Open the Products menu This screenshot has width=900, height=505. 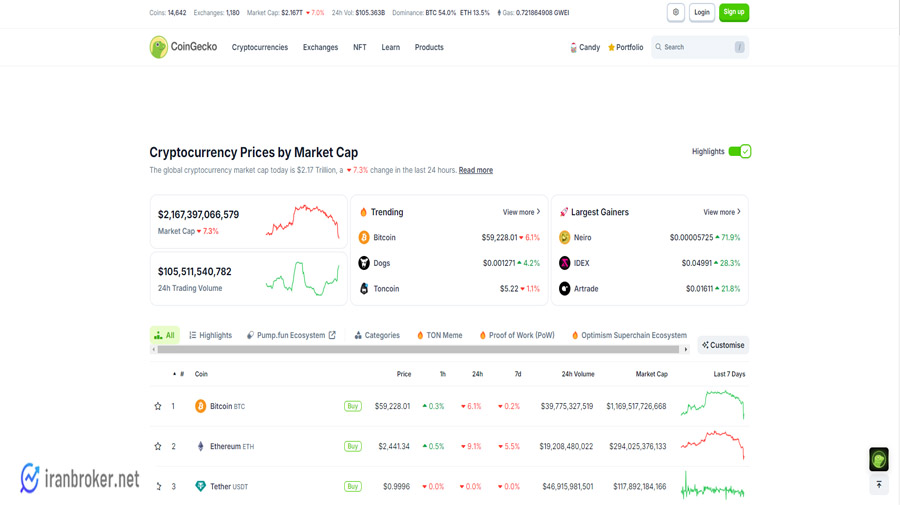tap(429, 48)
